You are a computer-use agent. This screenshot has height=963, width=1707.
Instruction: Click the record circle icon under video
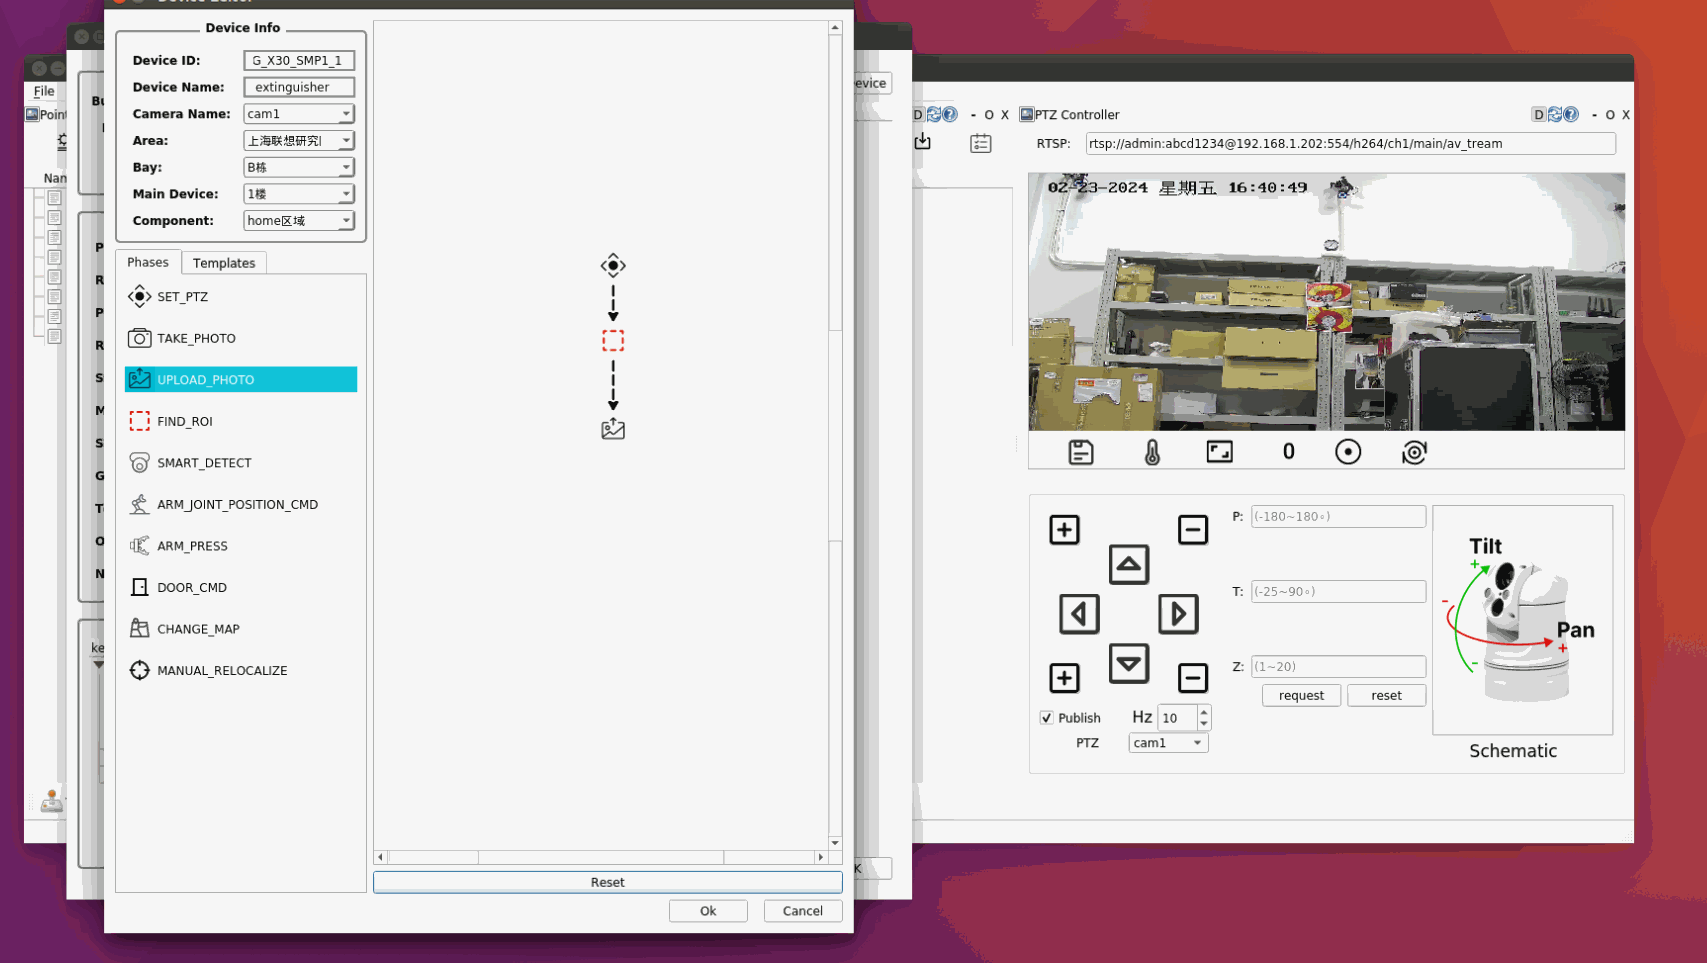click(x=1347, y=452)
